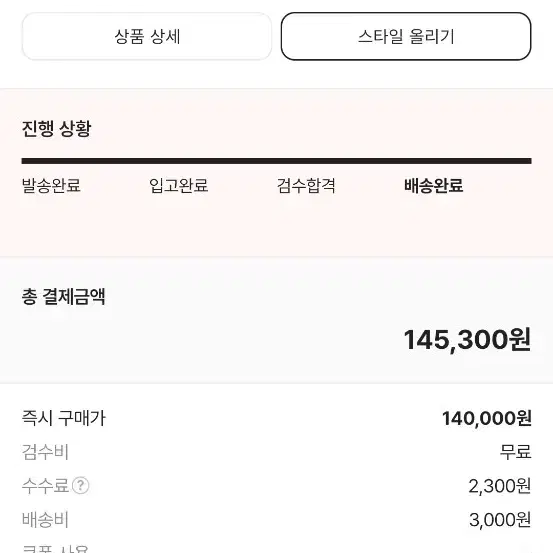Click the 무료 inspection fee value
The width and height of the screenshot is (553, 553).
click(x=515, y=452)
